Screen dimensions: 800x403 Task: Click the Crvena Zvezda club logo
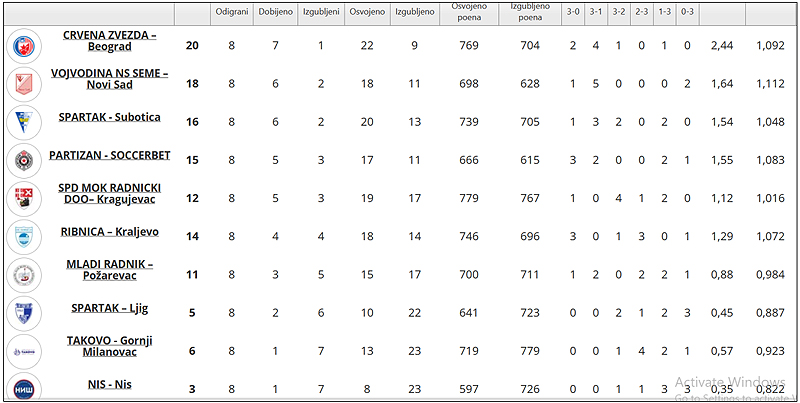click(x=22, y=46)
